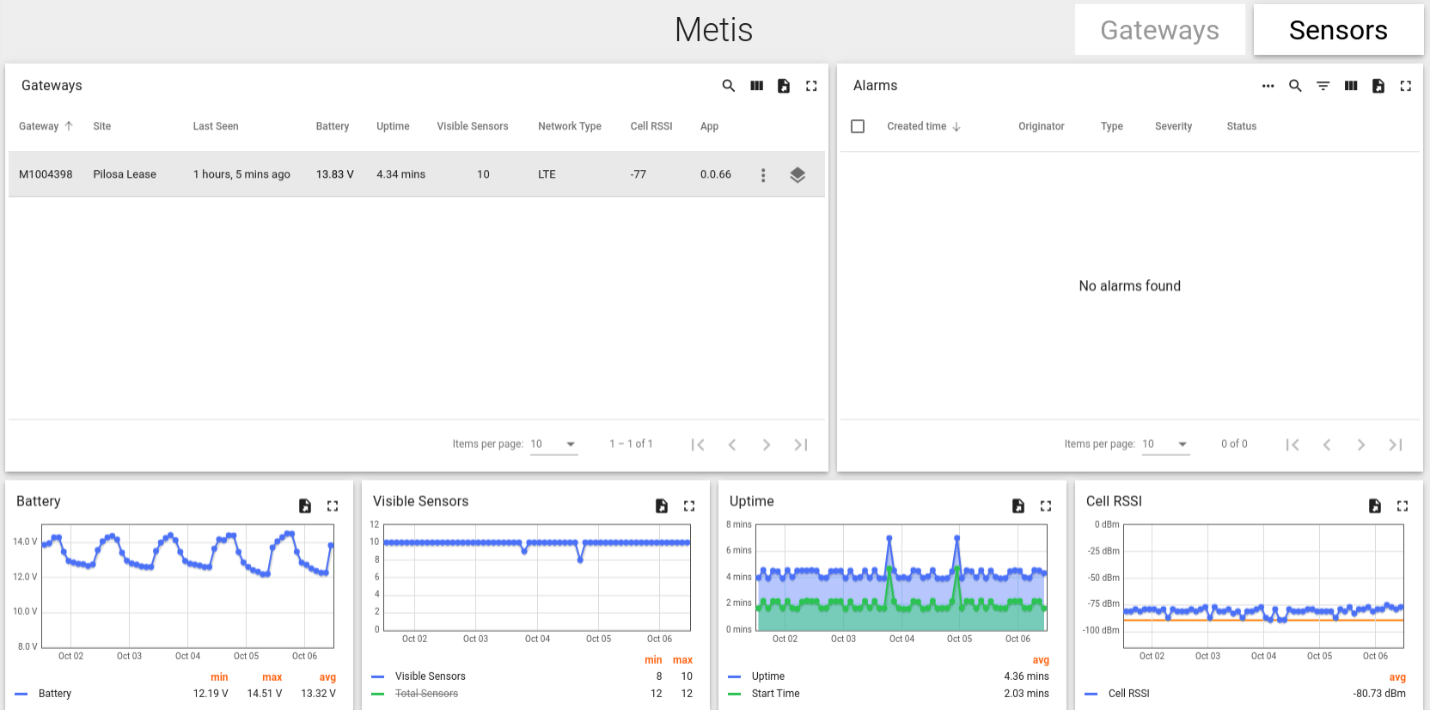Screen dimensions: 1430x712
Task: Sort Gateways table by Network Type header
Action: coord(570,127)
